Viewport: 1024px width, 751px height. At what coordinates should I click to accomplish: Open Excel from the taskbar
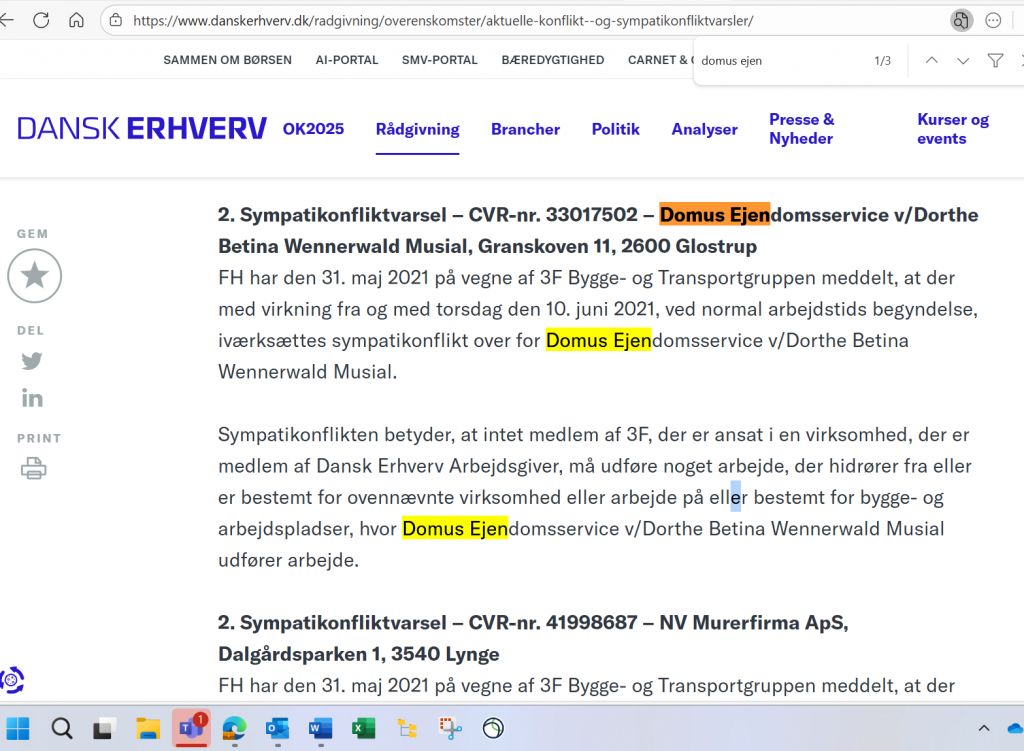click(364, 728)
